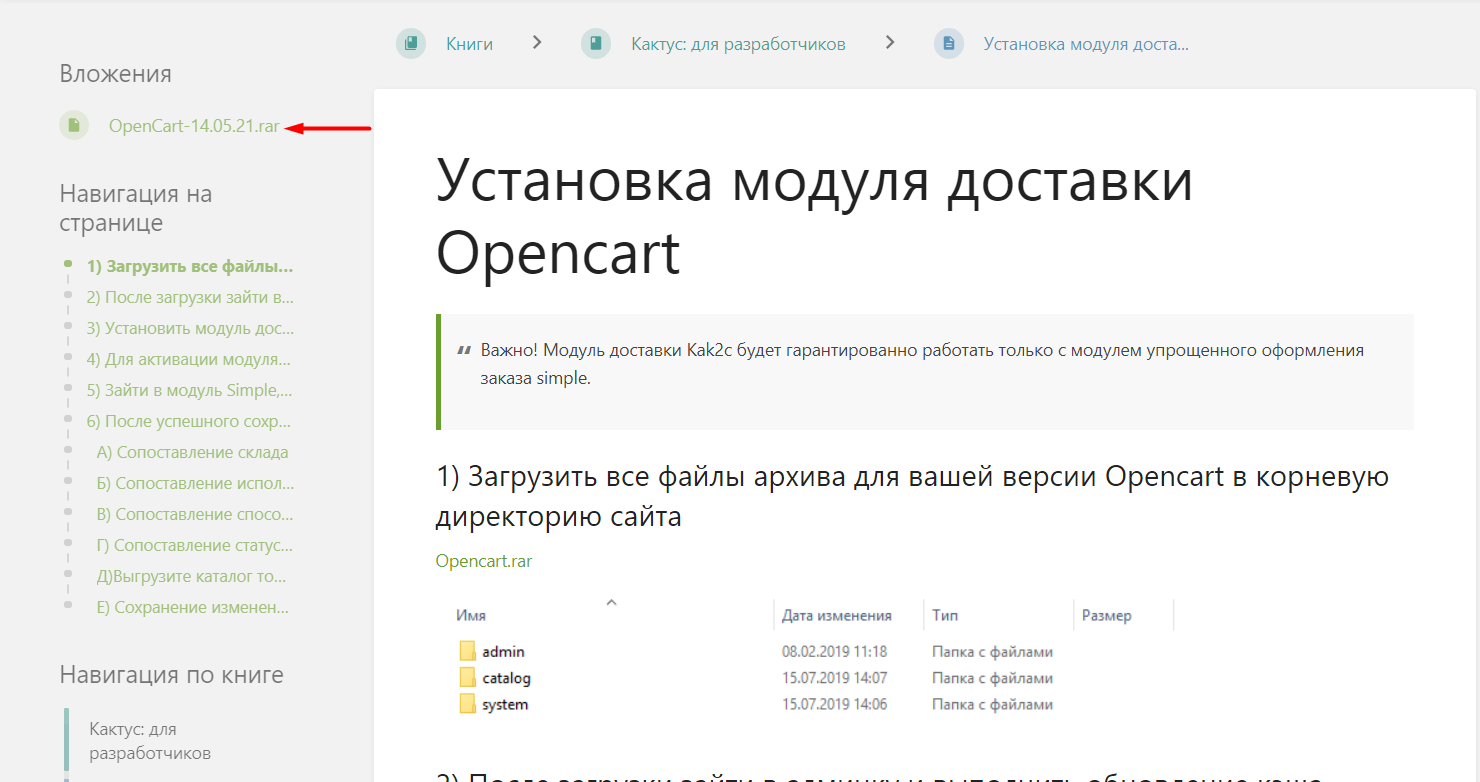Click the Книги breadcrumb book icon
The image size is (1480, 782).
pyautogui.click(x=411, y=44)
